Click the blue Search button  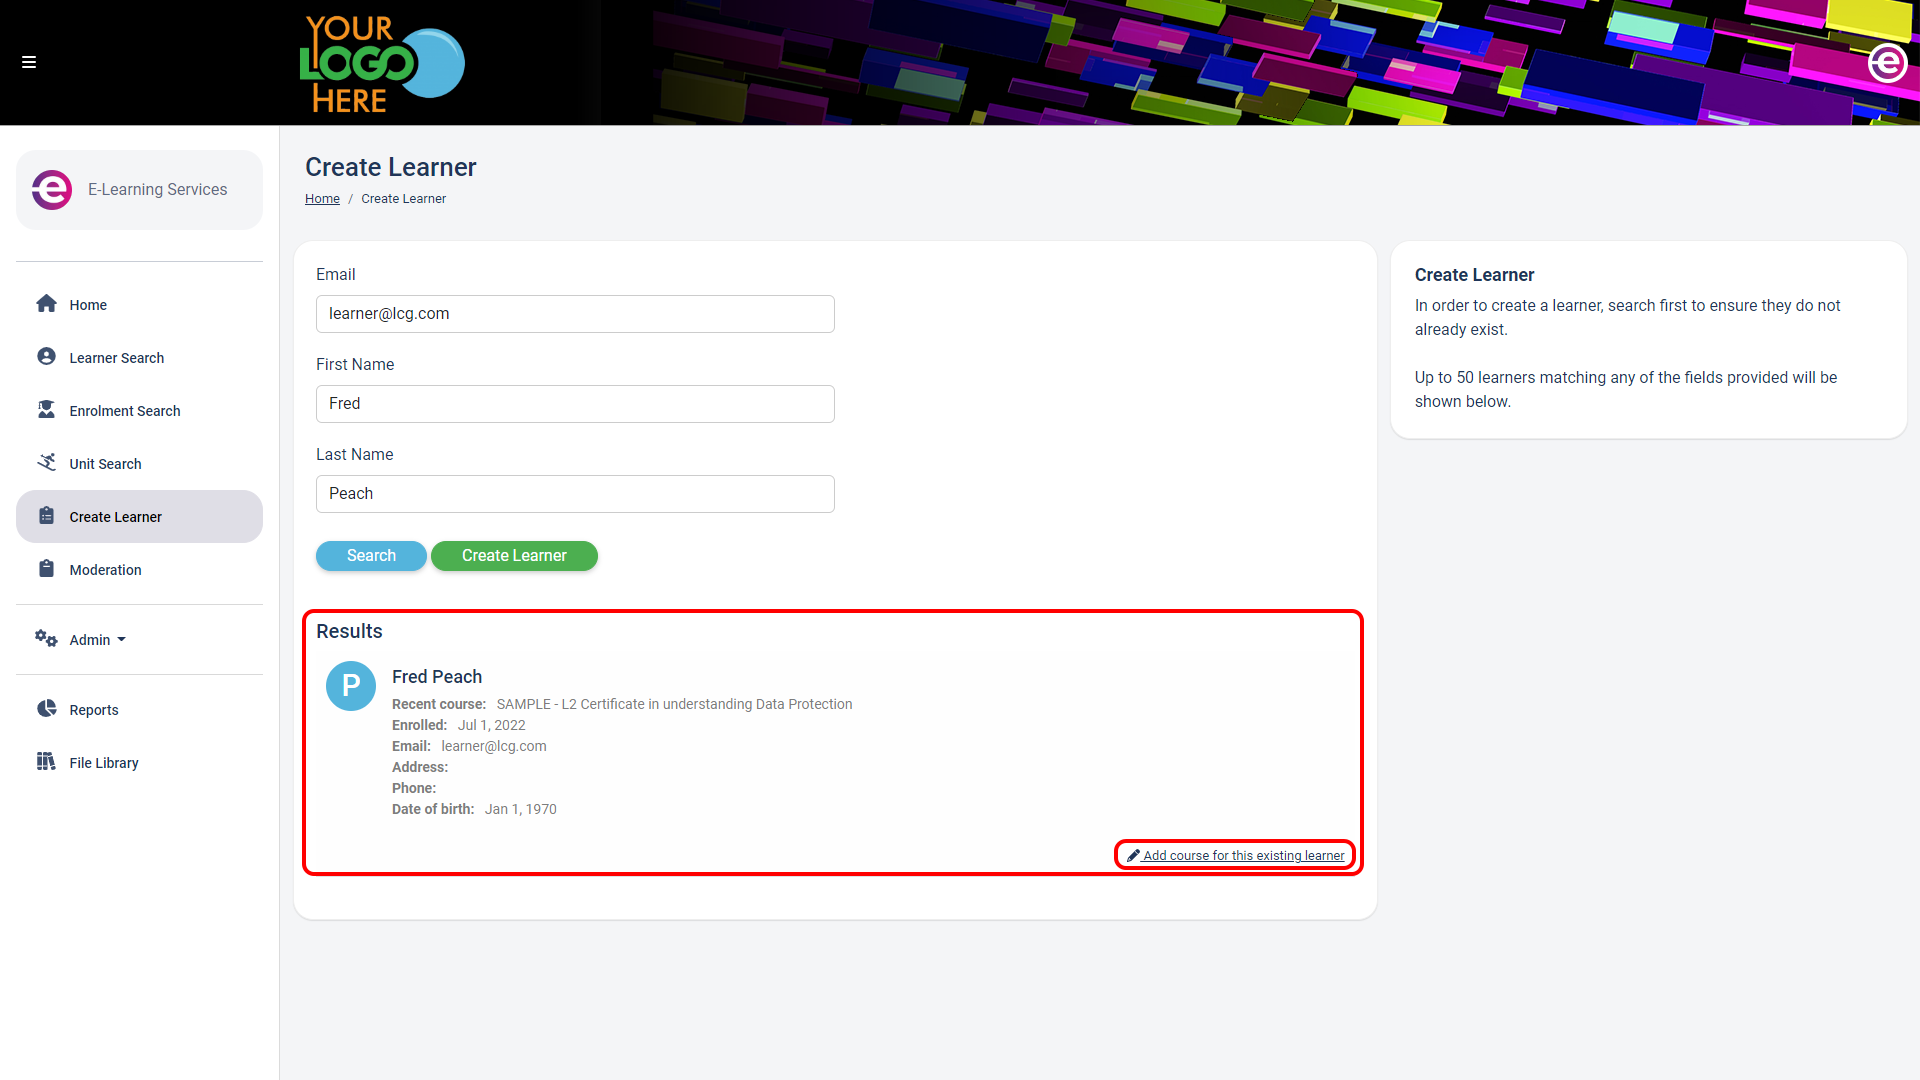point(371,556)
